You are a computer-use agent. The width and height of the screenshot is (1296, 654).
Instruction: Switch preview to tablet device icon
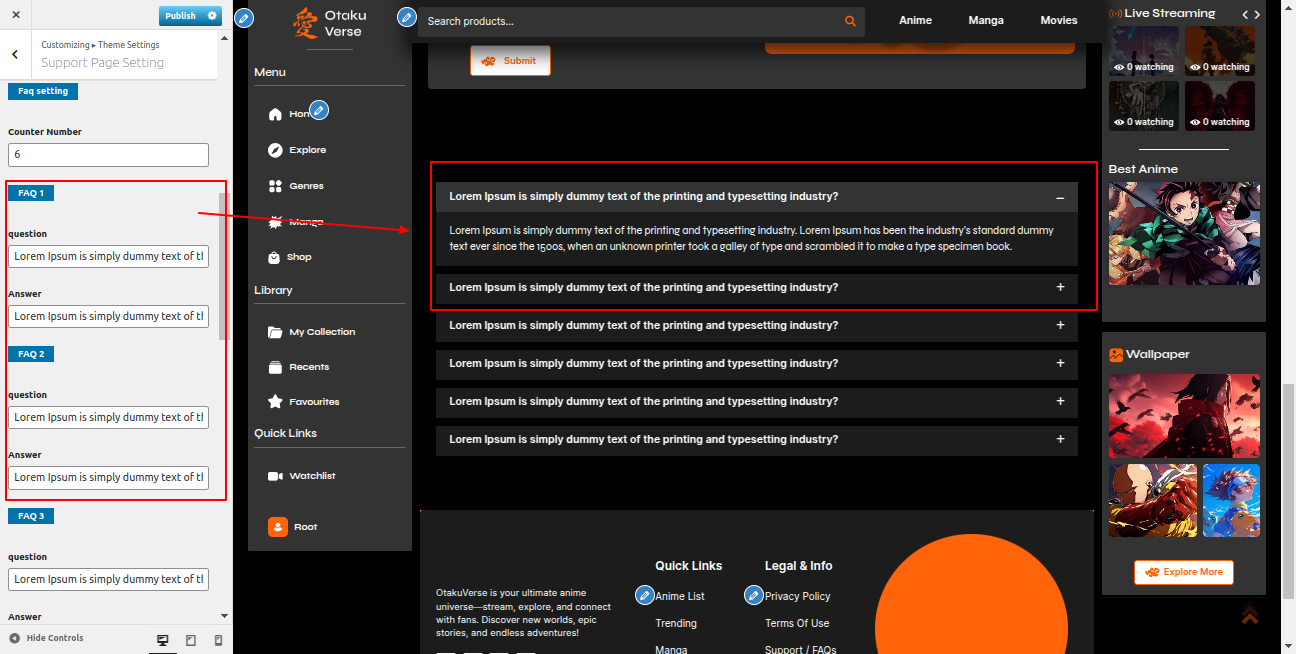tap(191, 640)
